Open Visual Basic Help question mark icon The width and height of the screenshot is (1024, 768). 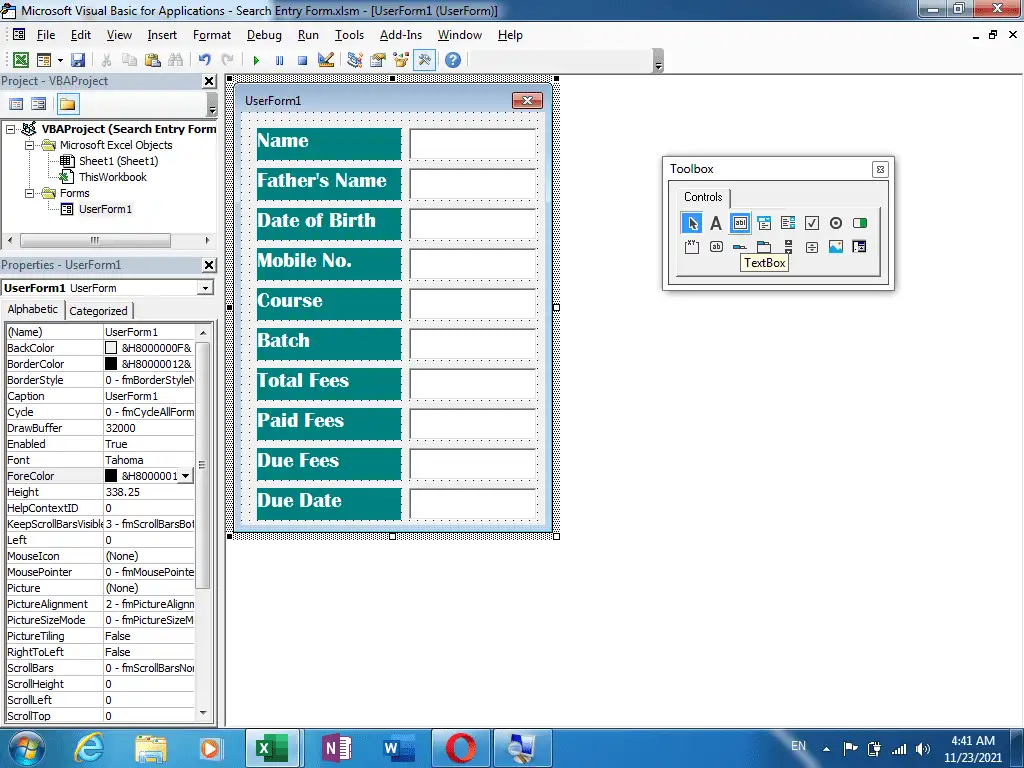pos(453,60)
